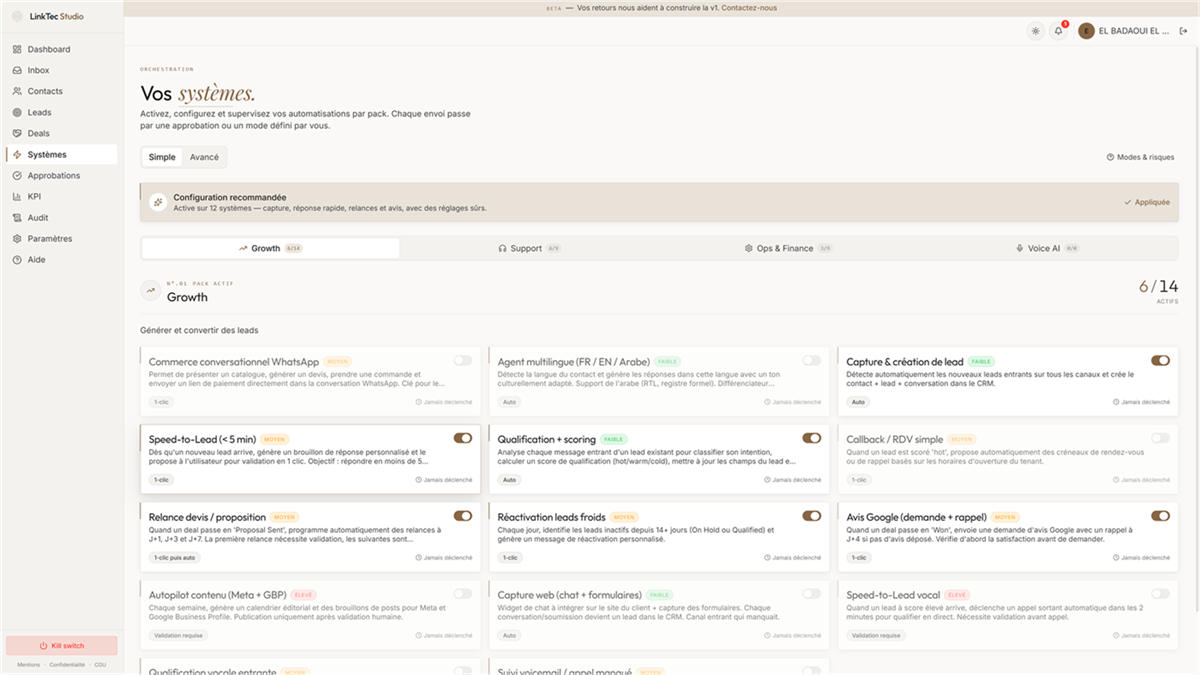Open the Mentions footer link
The image size is (1200, 675).
tap(28, 665)
